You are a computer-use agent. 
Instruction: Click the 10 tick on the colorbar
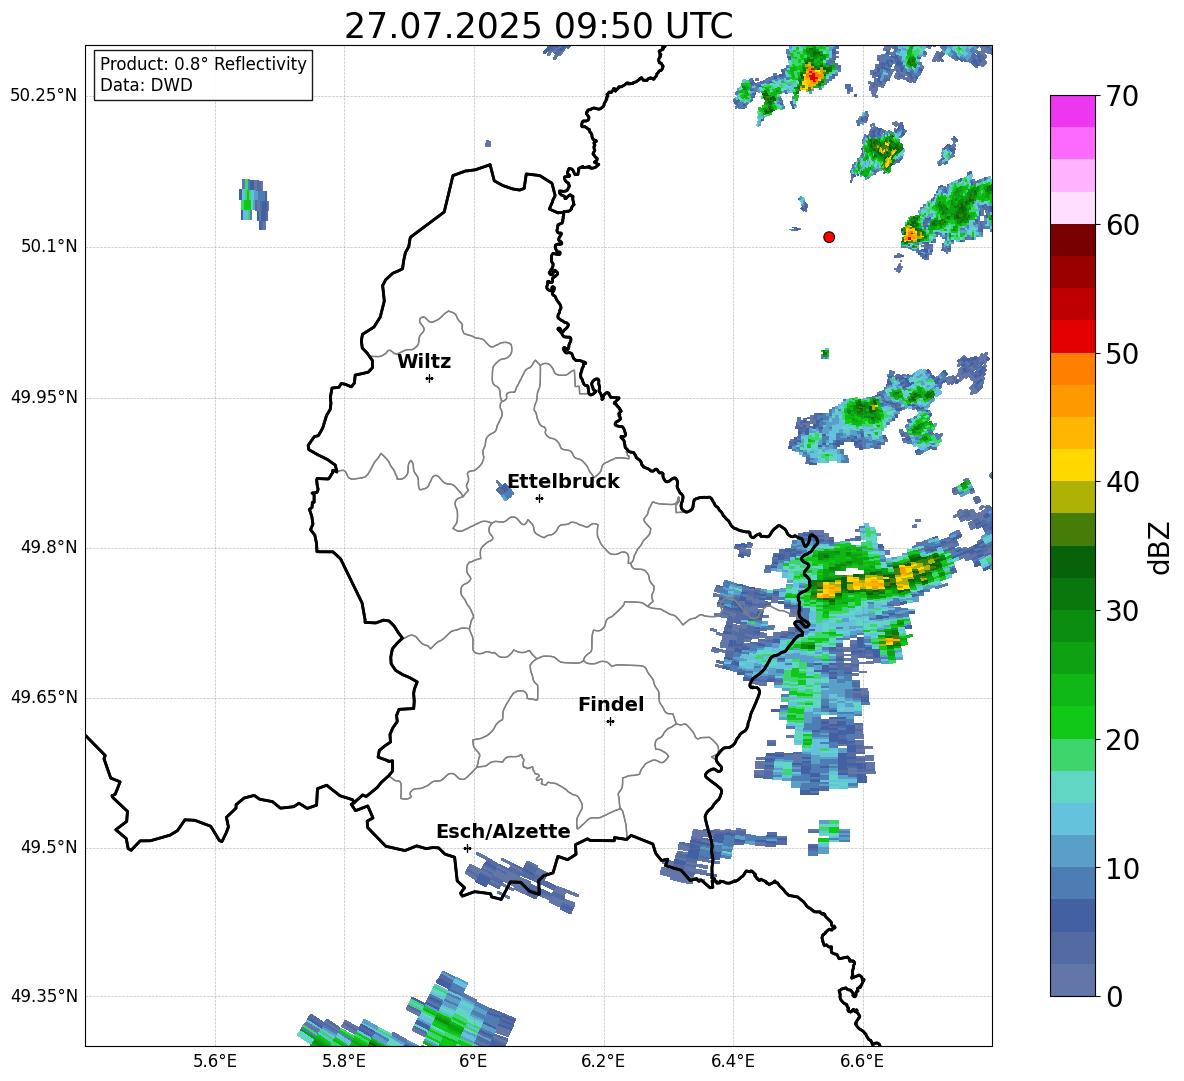tap(1122, 868)
